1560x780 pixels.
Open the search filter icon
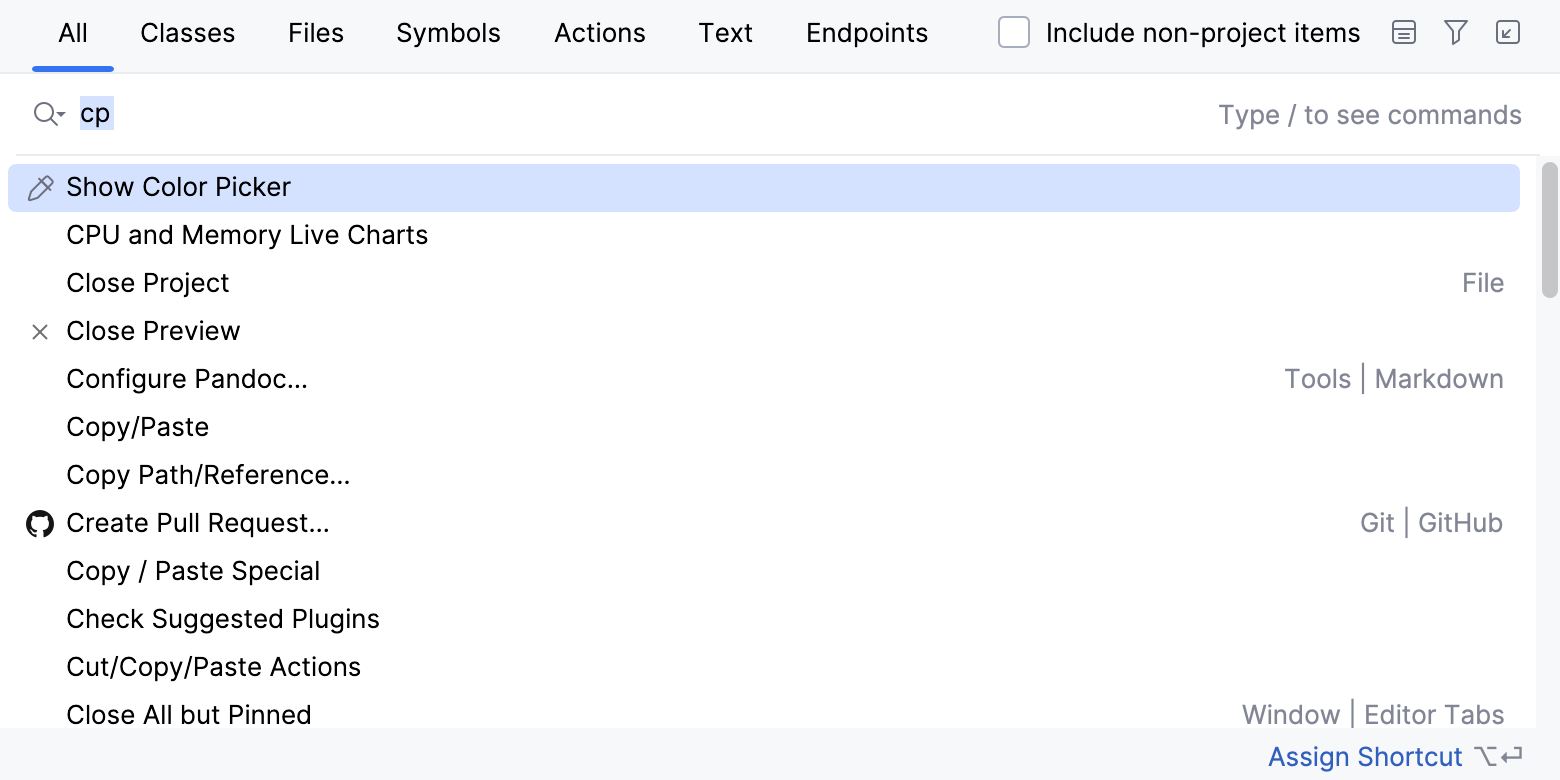(1455, 33)
